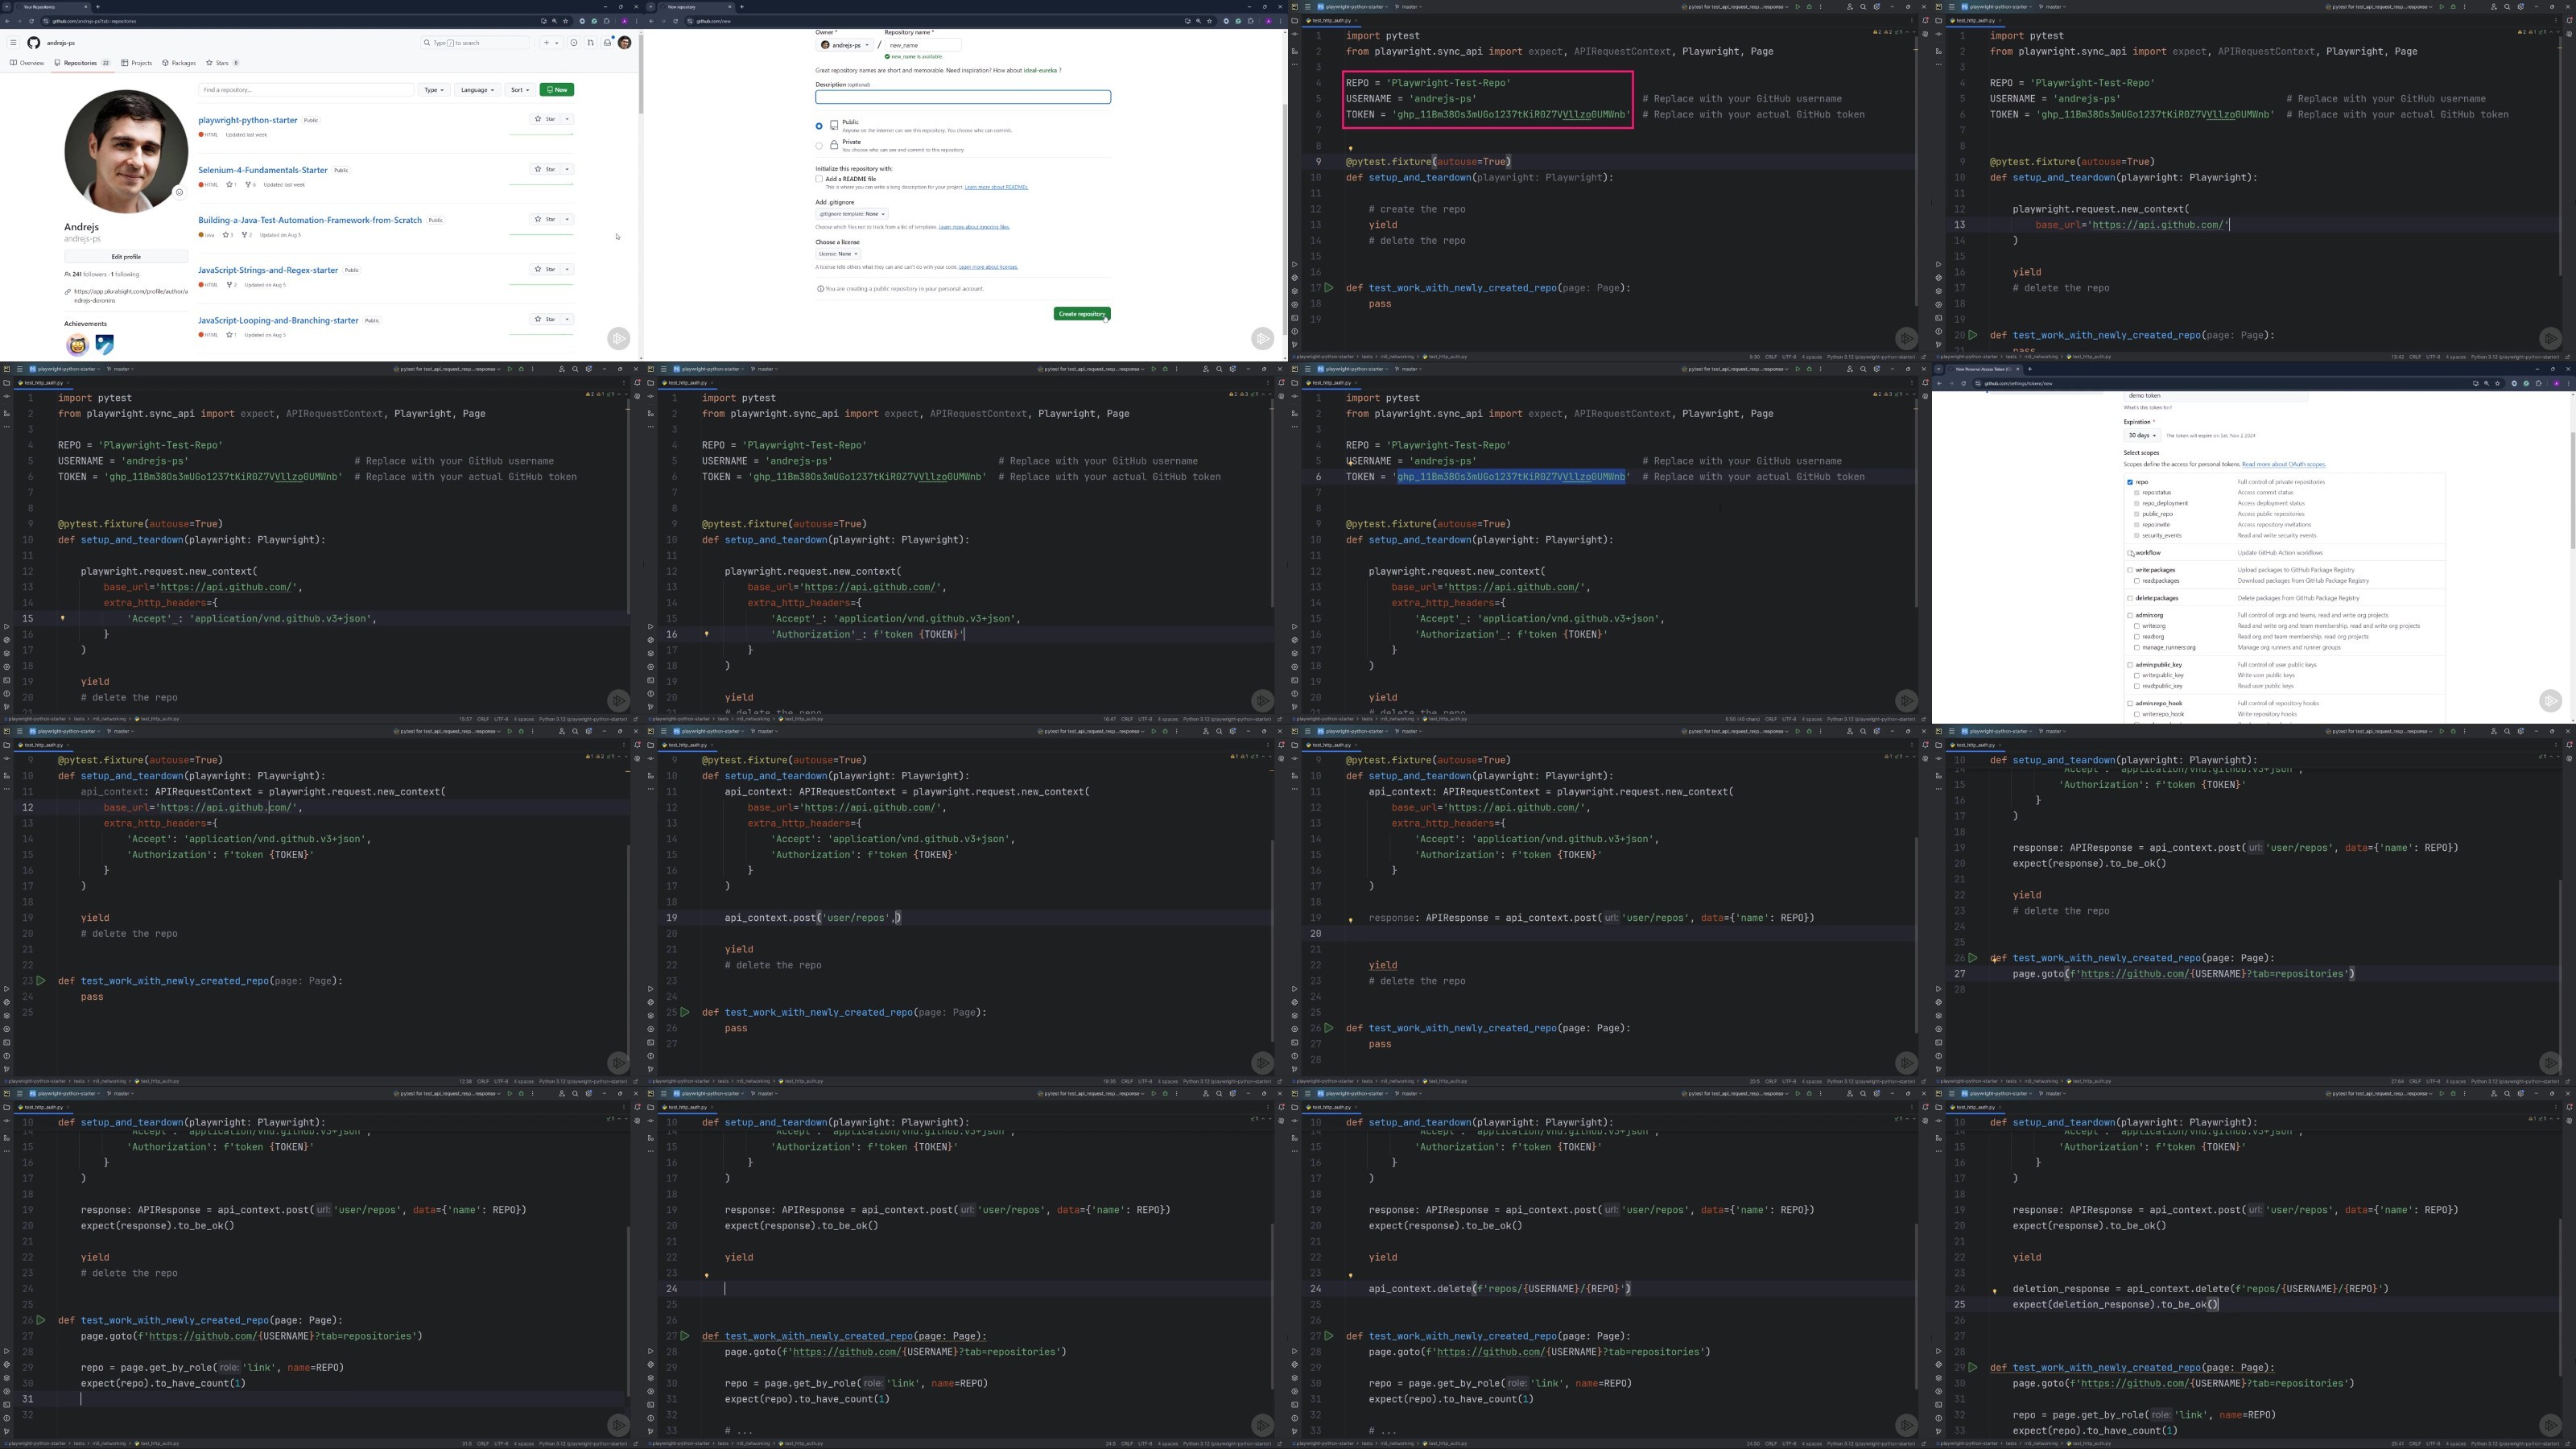The height and width of the screenshot is (1449, 2576).
Task: Open the star list dropdown for Building-a-Java-Test-Automation-Framework-from-Scratch
Action: [x=568, y=219]
